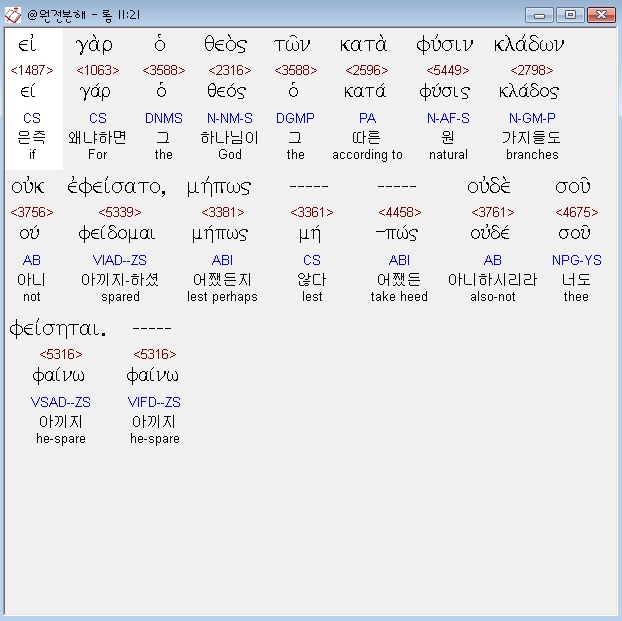Image resolution: width=622 pixels, height=621 pixels.
Task: Click the Greek word σοῦ
Action: click(x=573, y=186)
